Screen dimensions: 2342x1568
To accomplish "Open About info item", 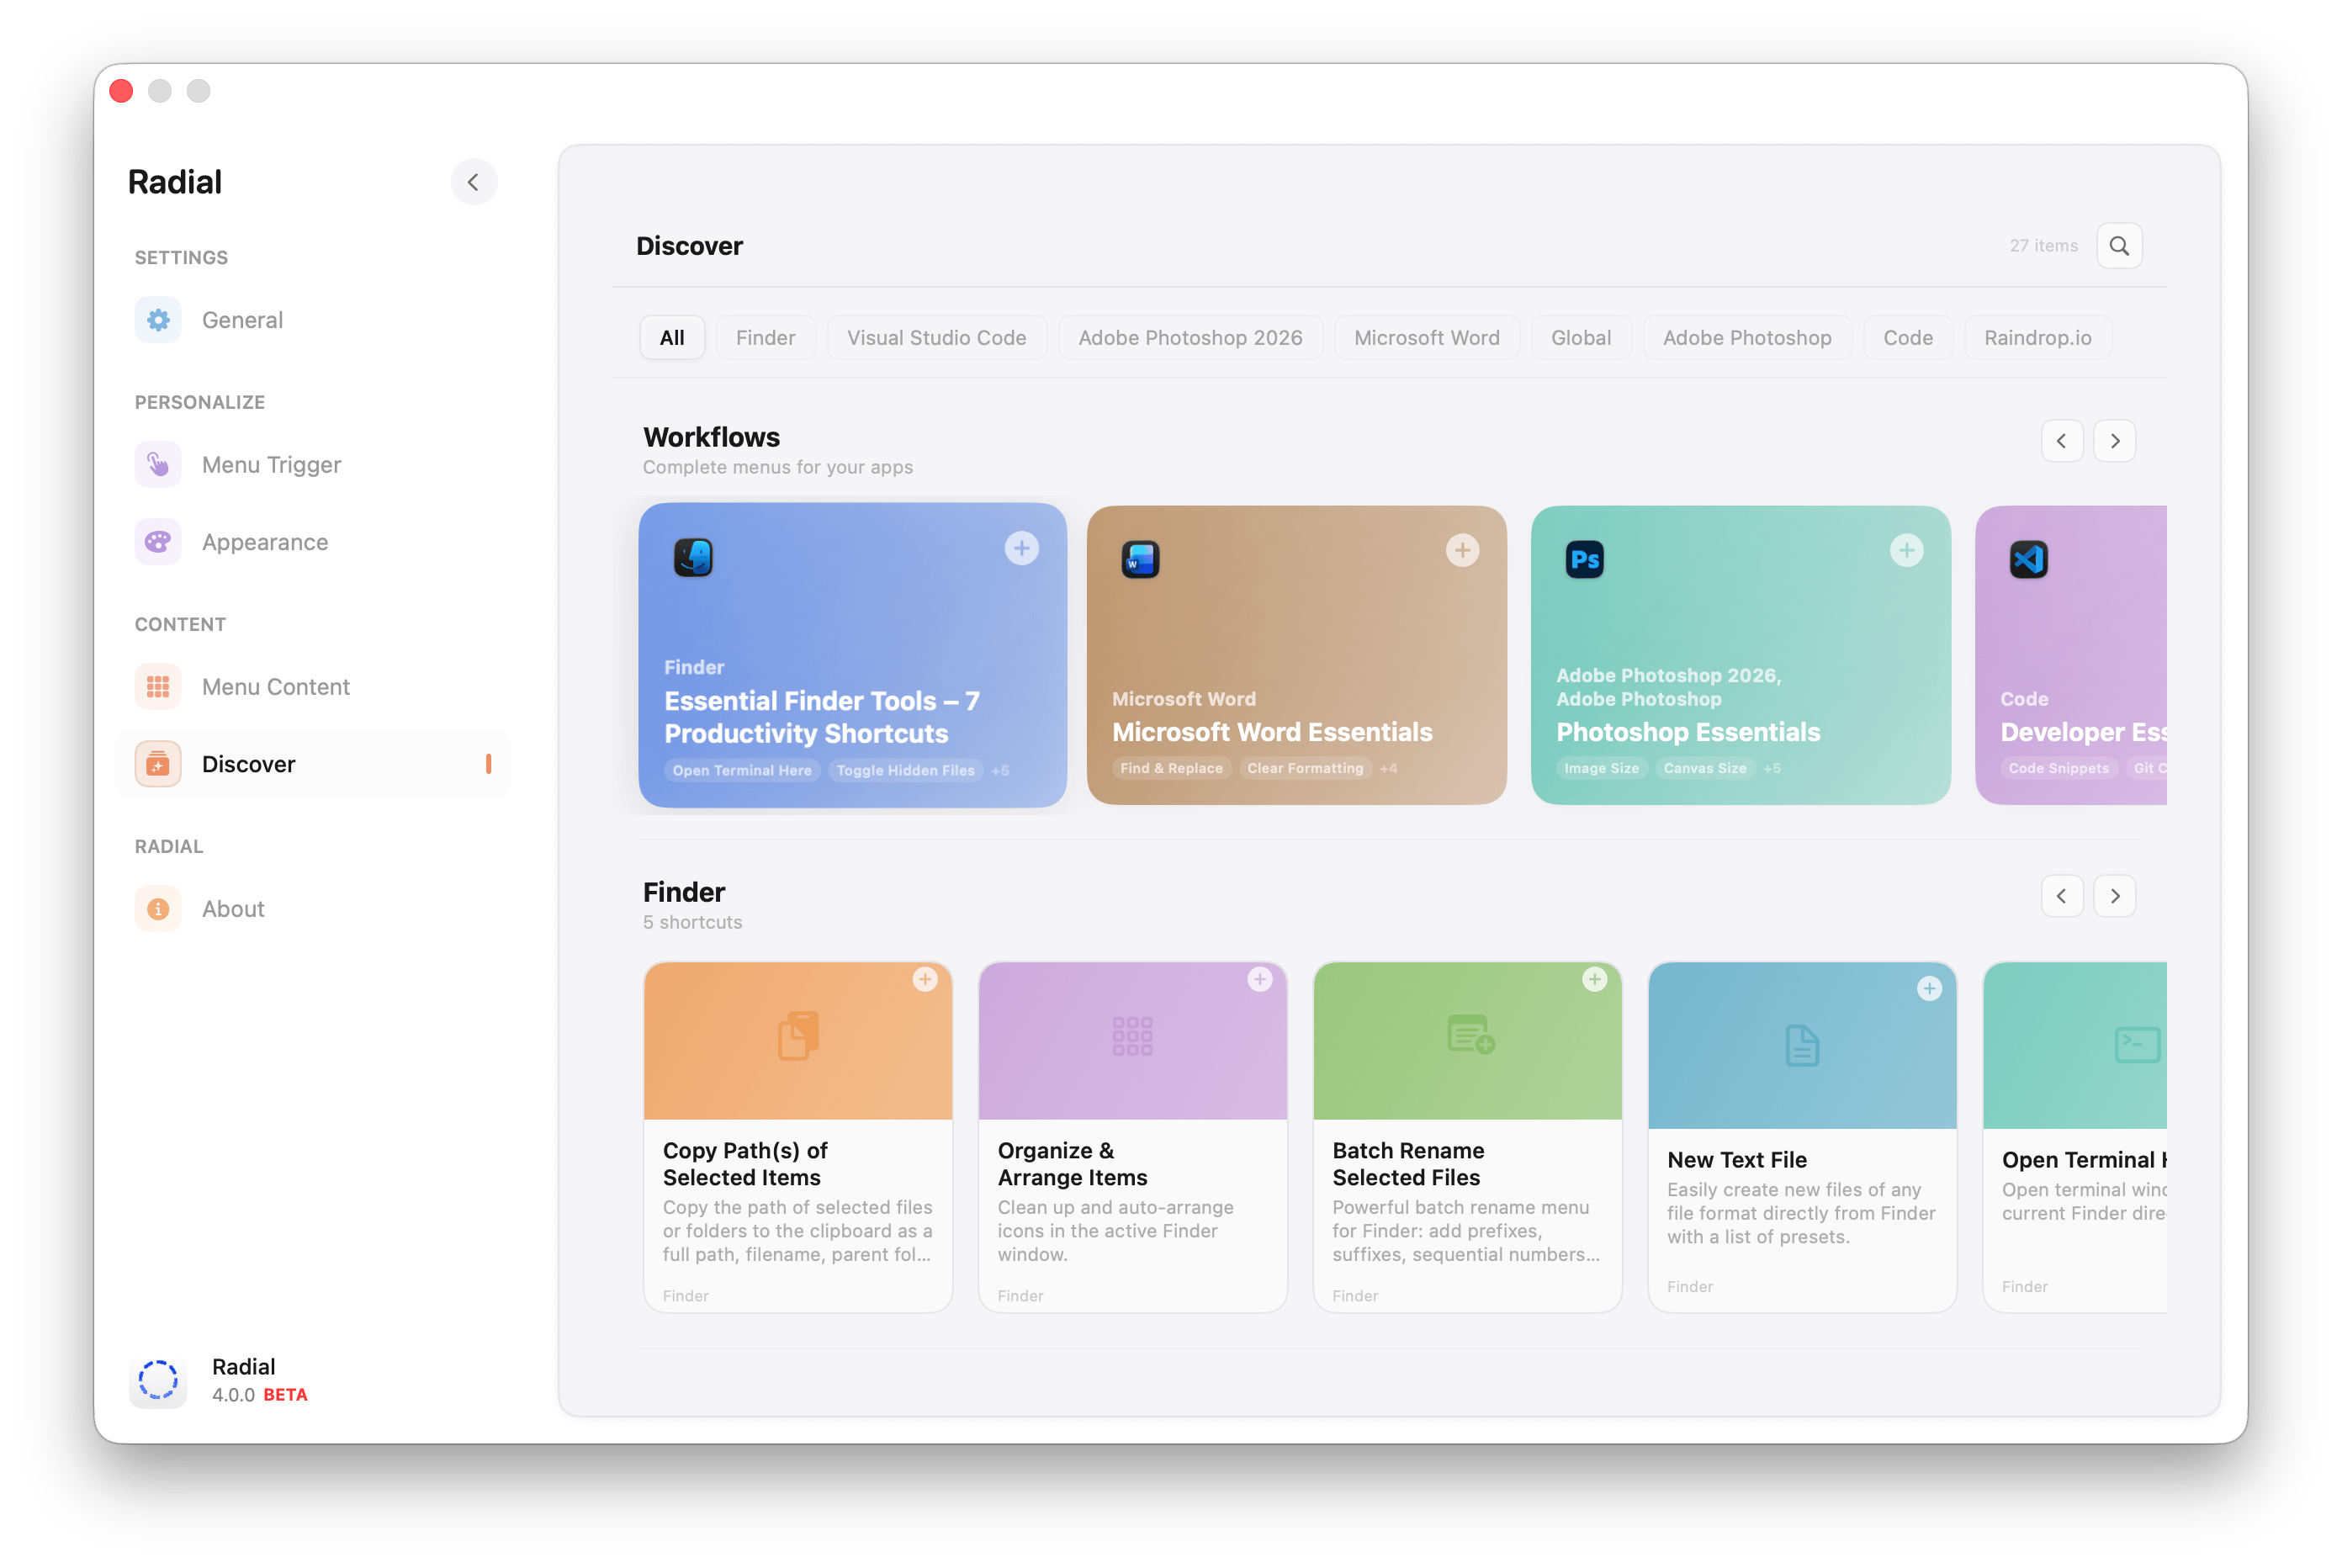I will pos(232,909).
